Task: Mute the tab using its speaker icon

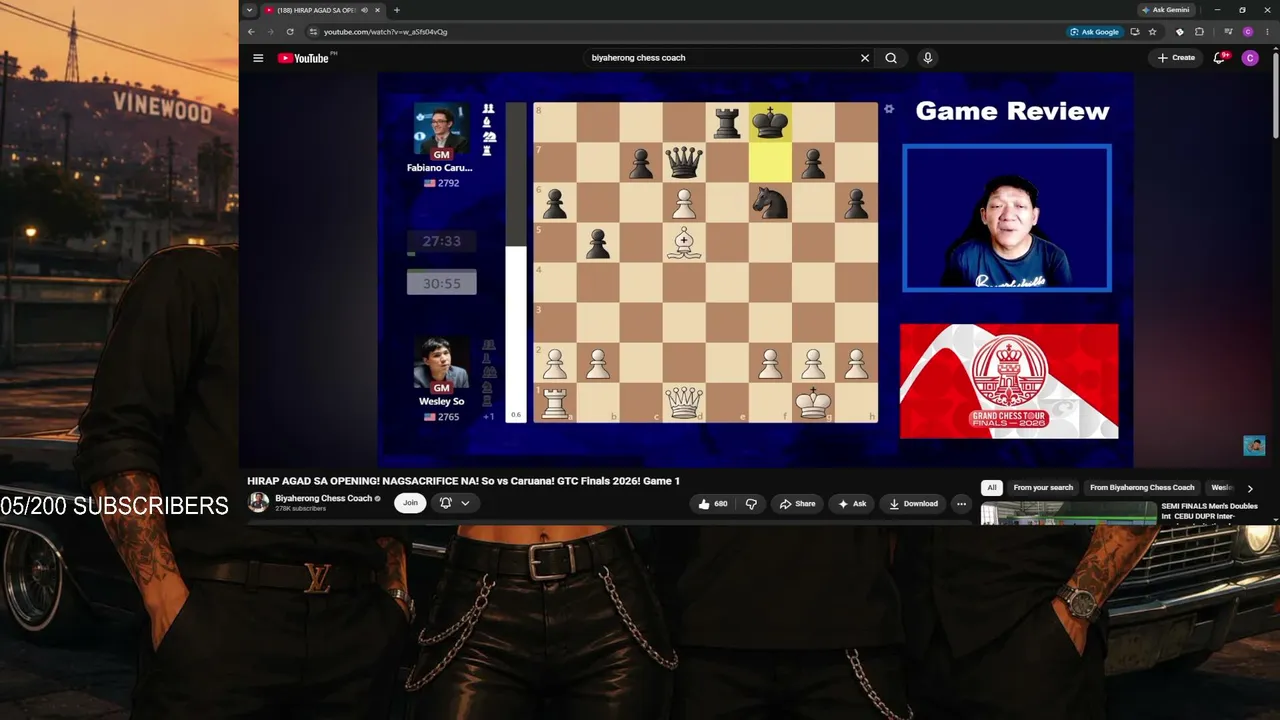Action: [364, 10]
